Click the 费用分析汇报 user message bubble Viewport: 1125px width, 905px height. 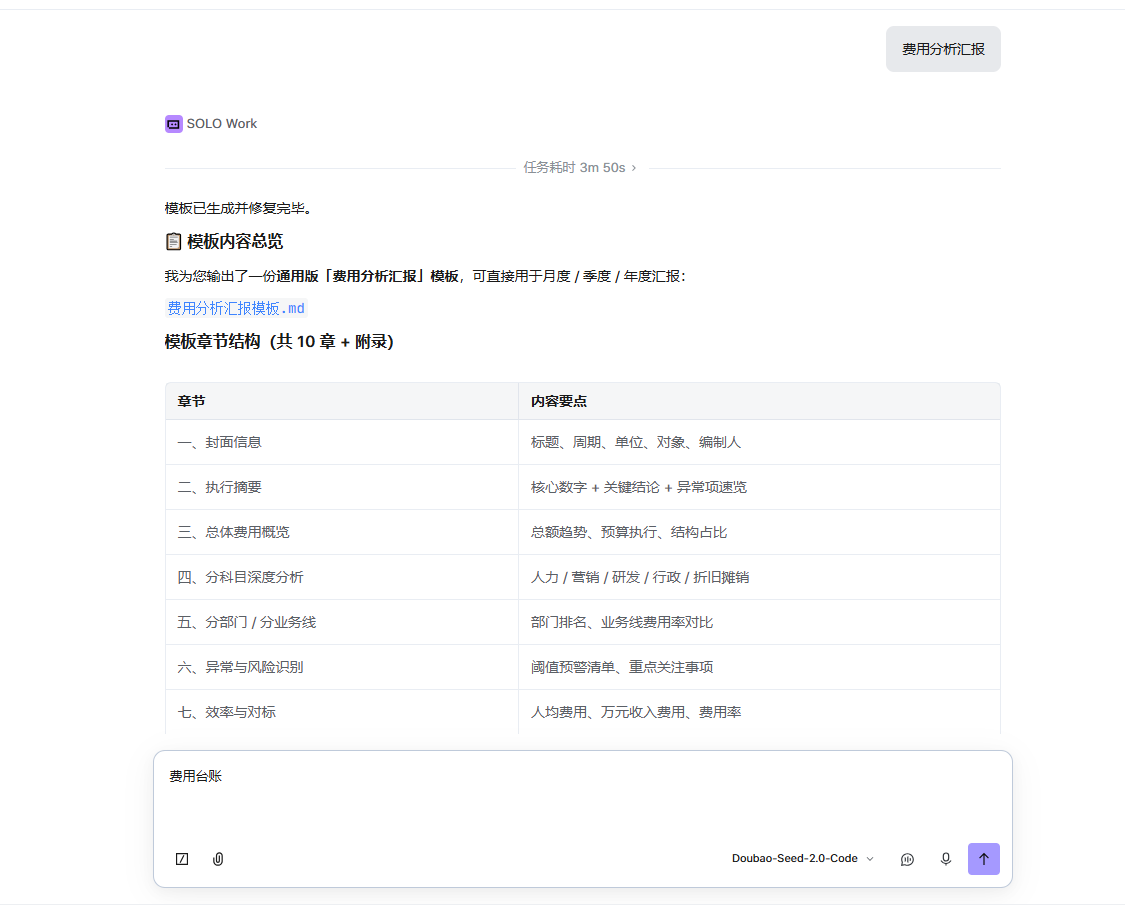coord(943,49)
